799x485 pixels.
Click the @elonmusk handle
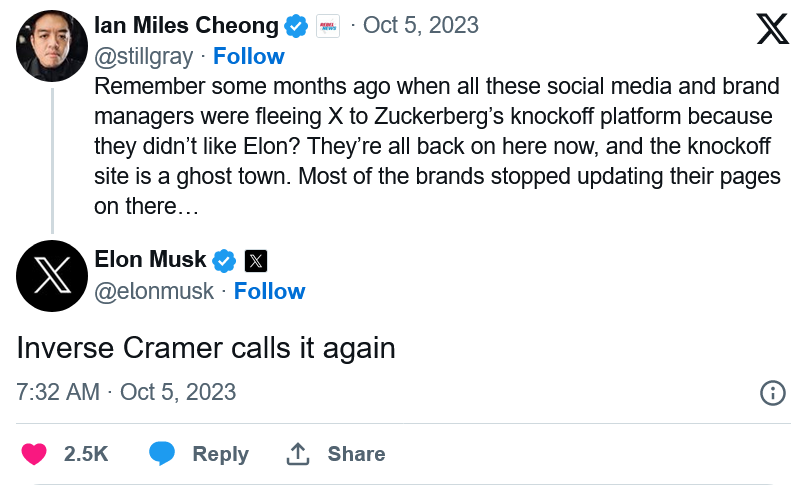[x=154, y=291]
